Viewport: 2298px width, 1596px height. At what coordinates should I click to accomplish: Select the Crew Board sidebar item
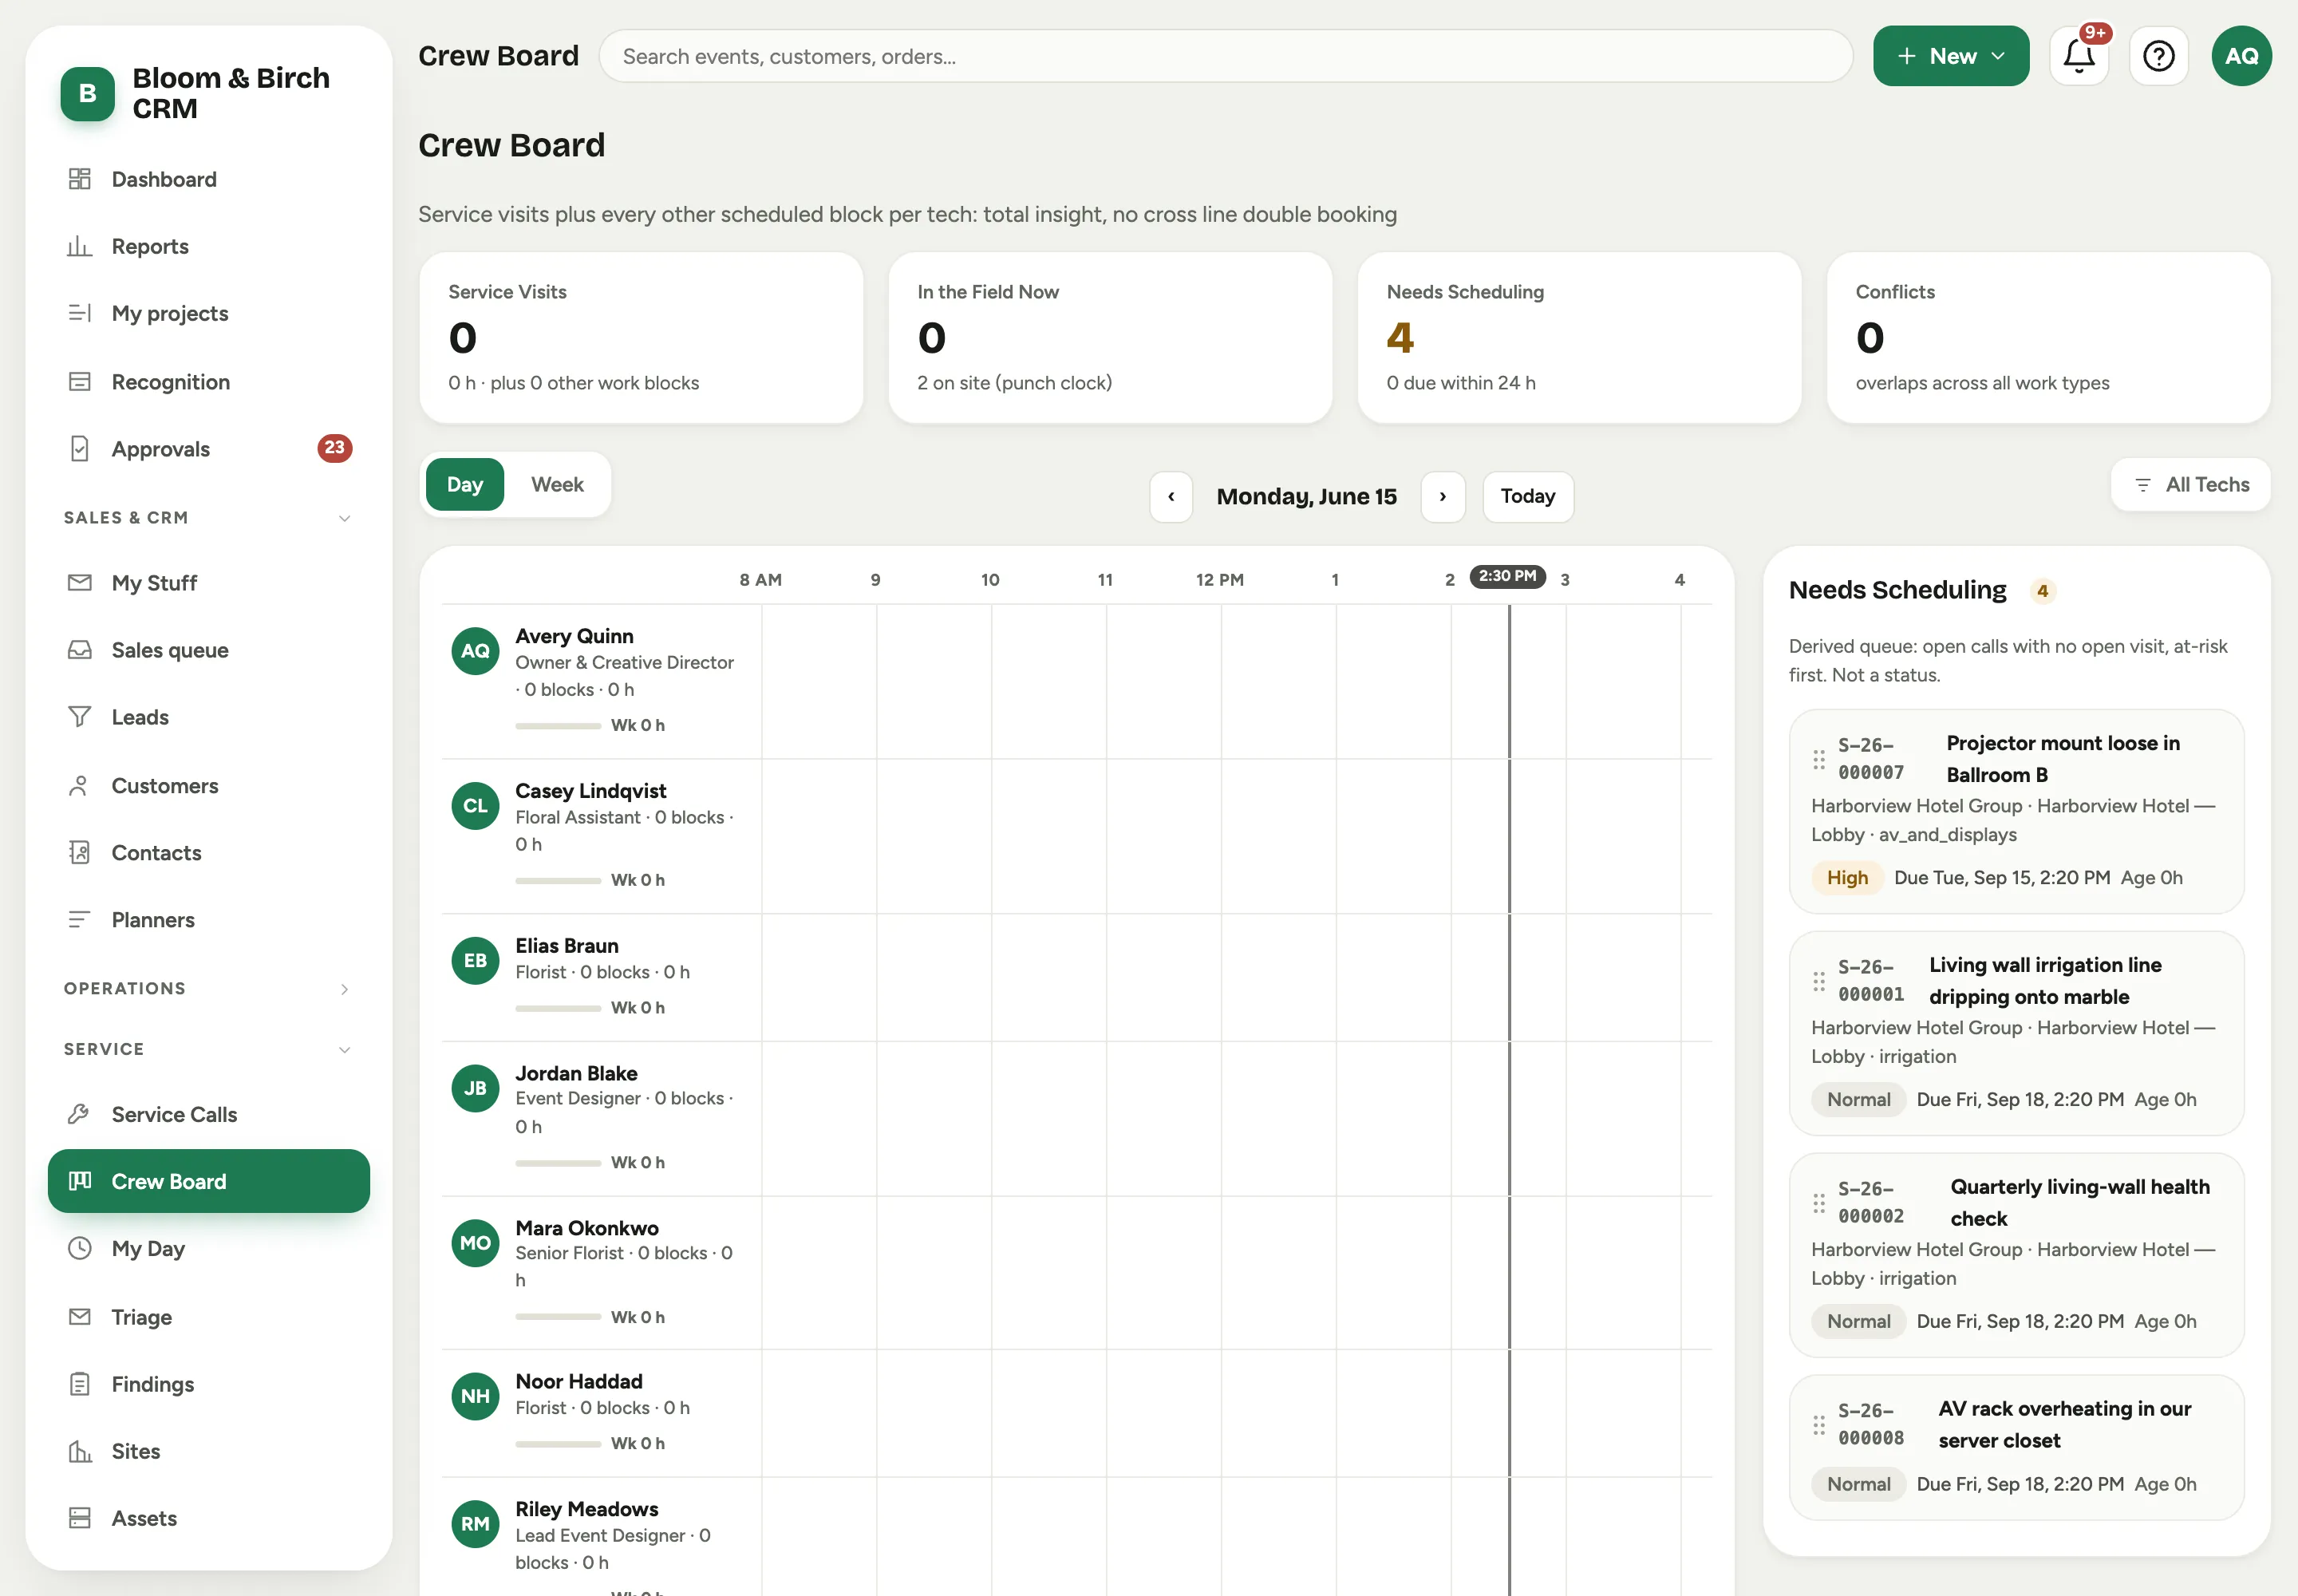(x=209, y=1181)
